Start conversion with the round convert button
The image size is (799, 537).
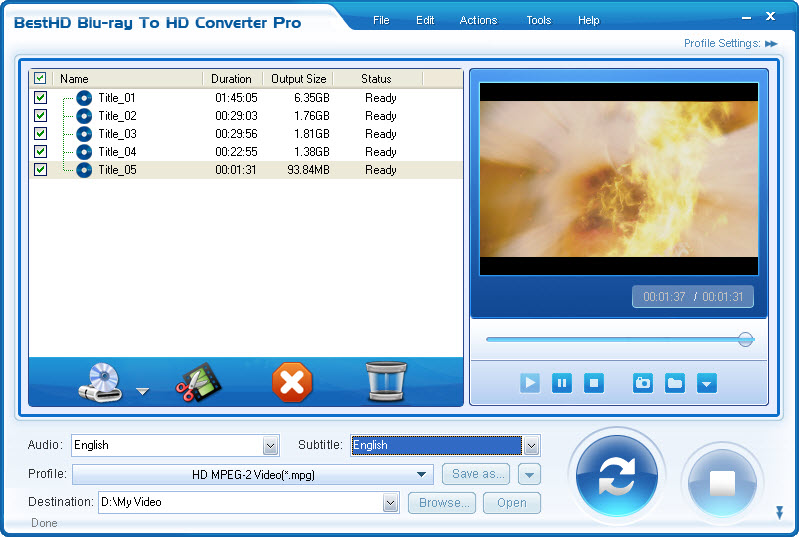click(617, 476)
